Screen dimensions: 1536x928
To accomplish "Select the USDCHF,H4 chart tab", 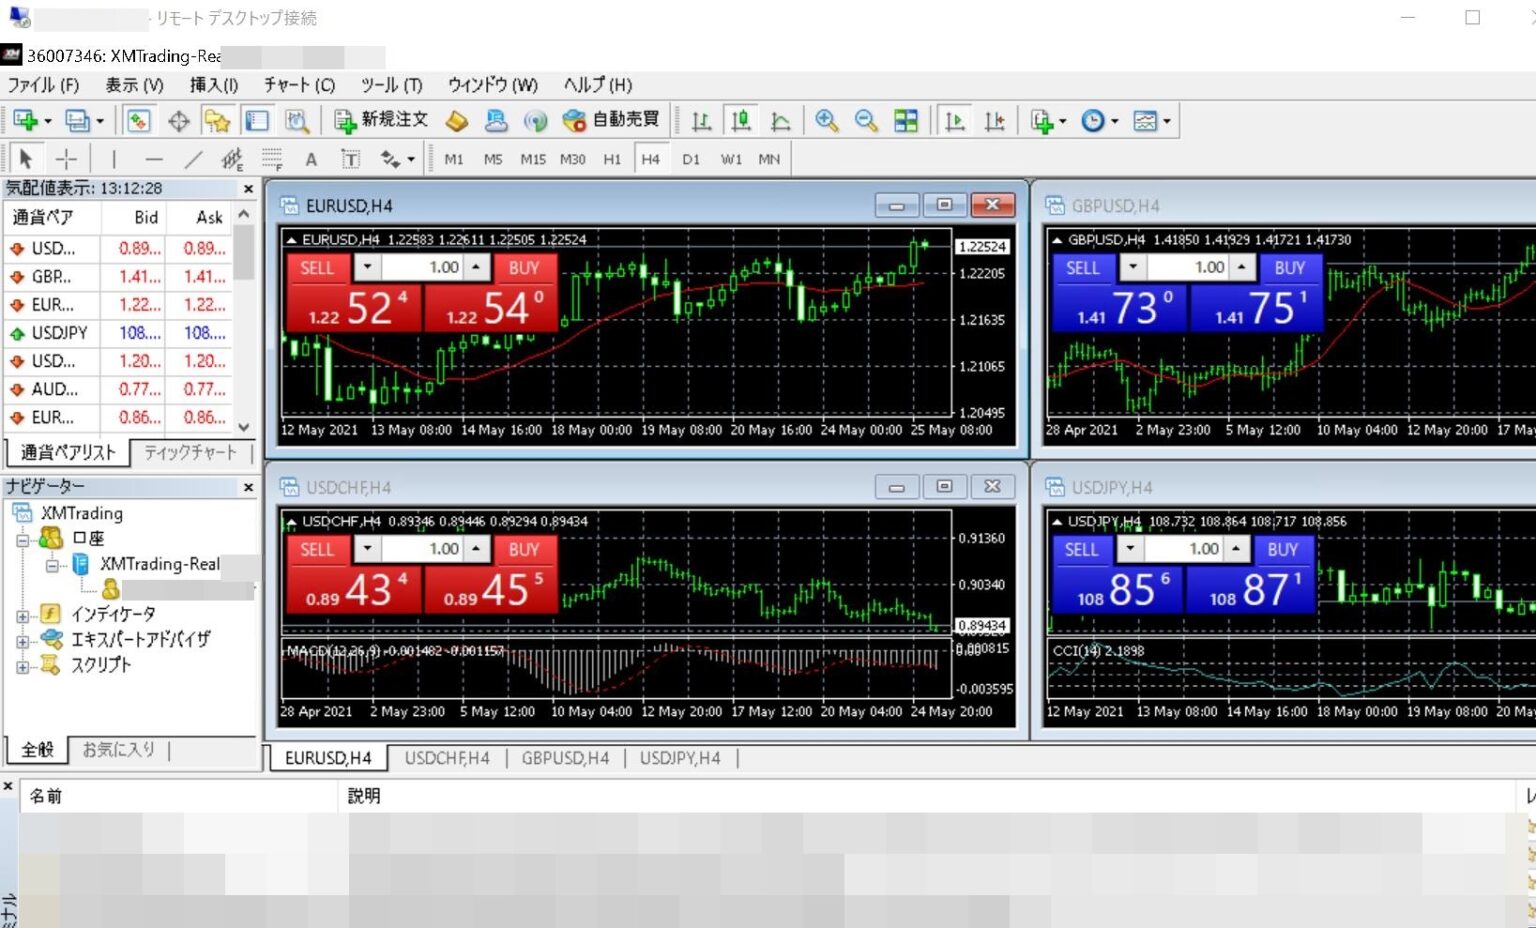I will (x=447, y=758).
